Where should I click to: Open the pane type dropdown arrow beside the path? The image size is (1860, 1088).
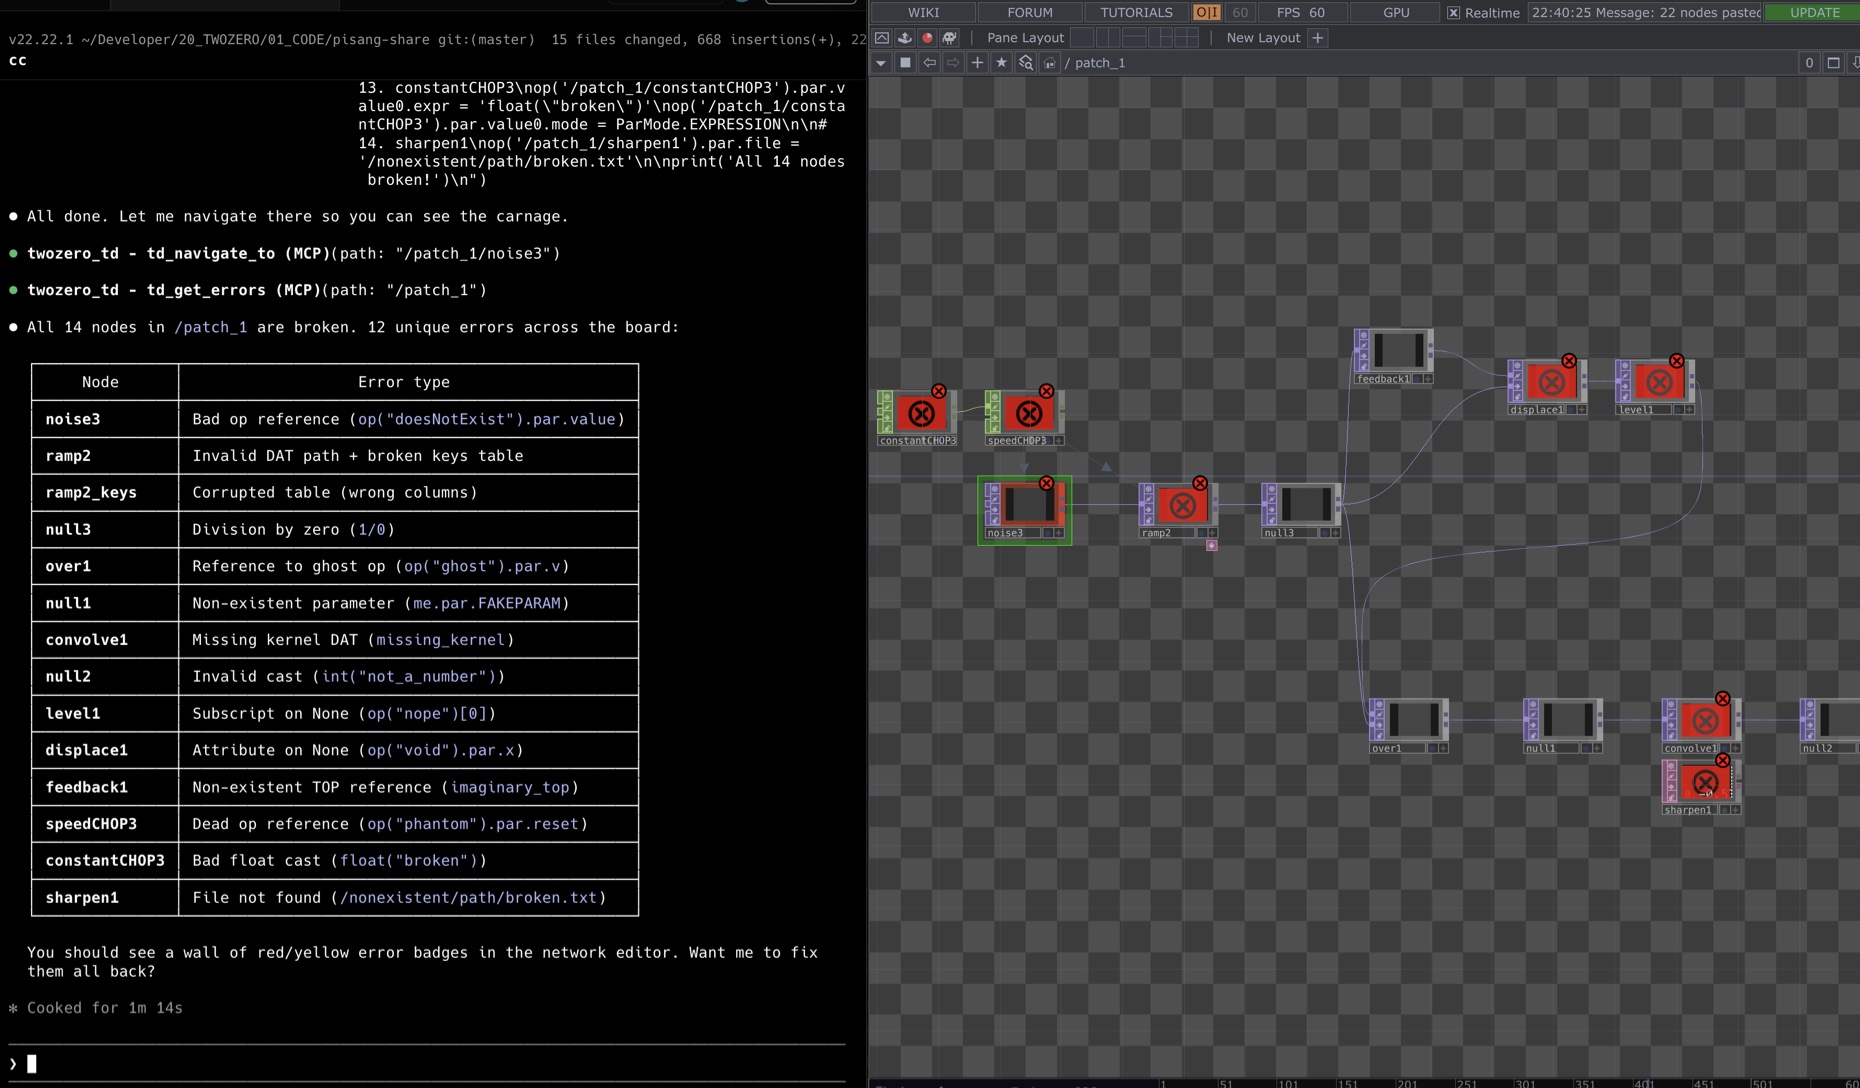pos(880,63)
